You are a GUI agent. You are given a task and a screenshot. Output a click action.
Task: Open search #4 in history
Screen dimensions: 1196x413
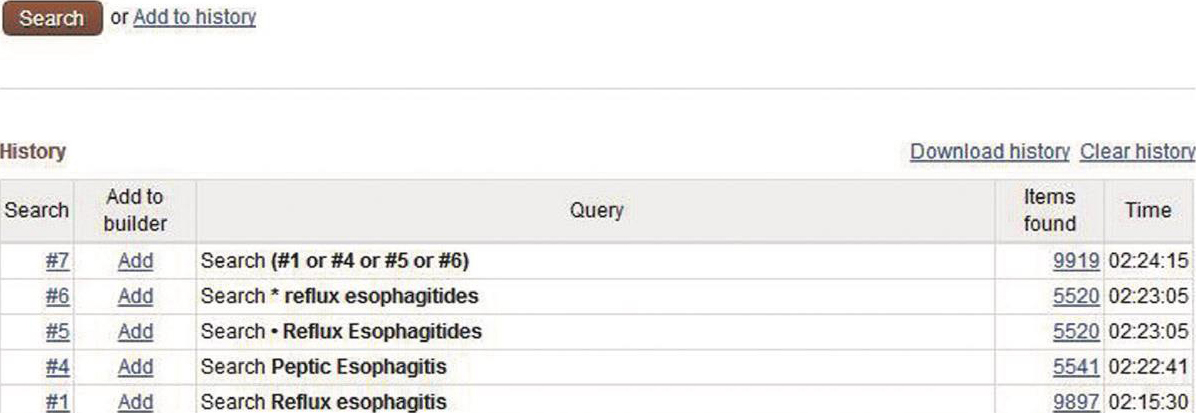coord(57,367)
